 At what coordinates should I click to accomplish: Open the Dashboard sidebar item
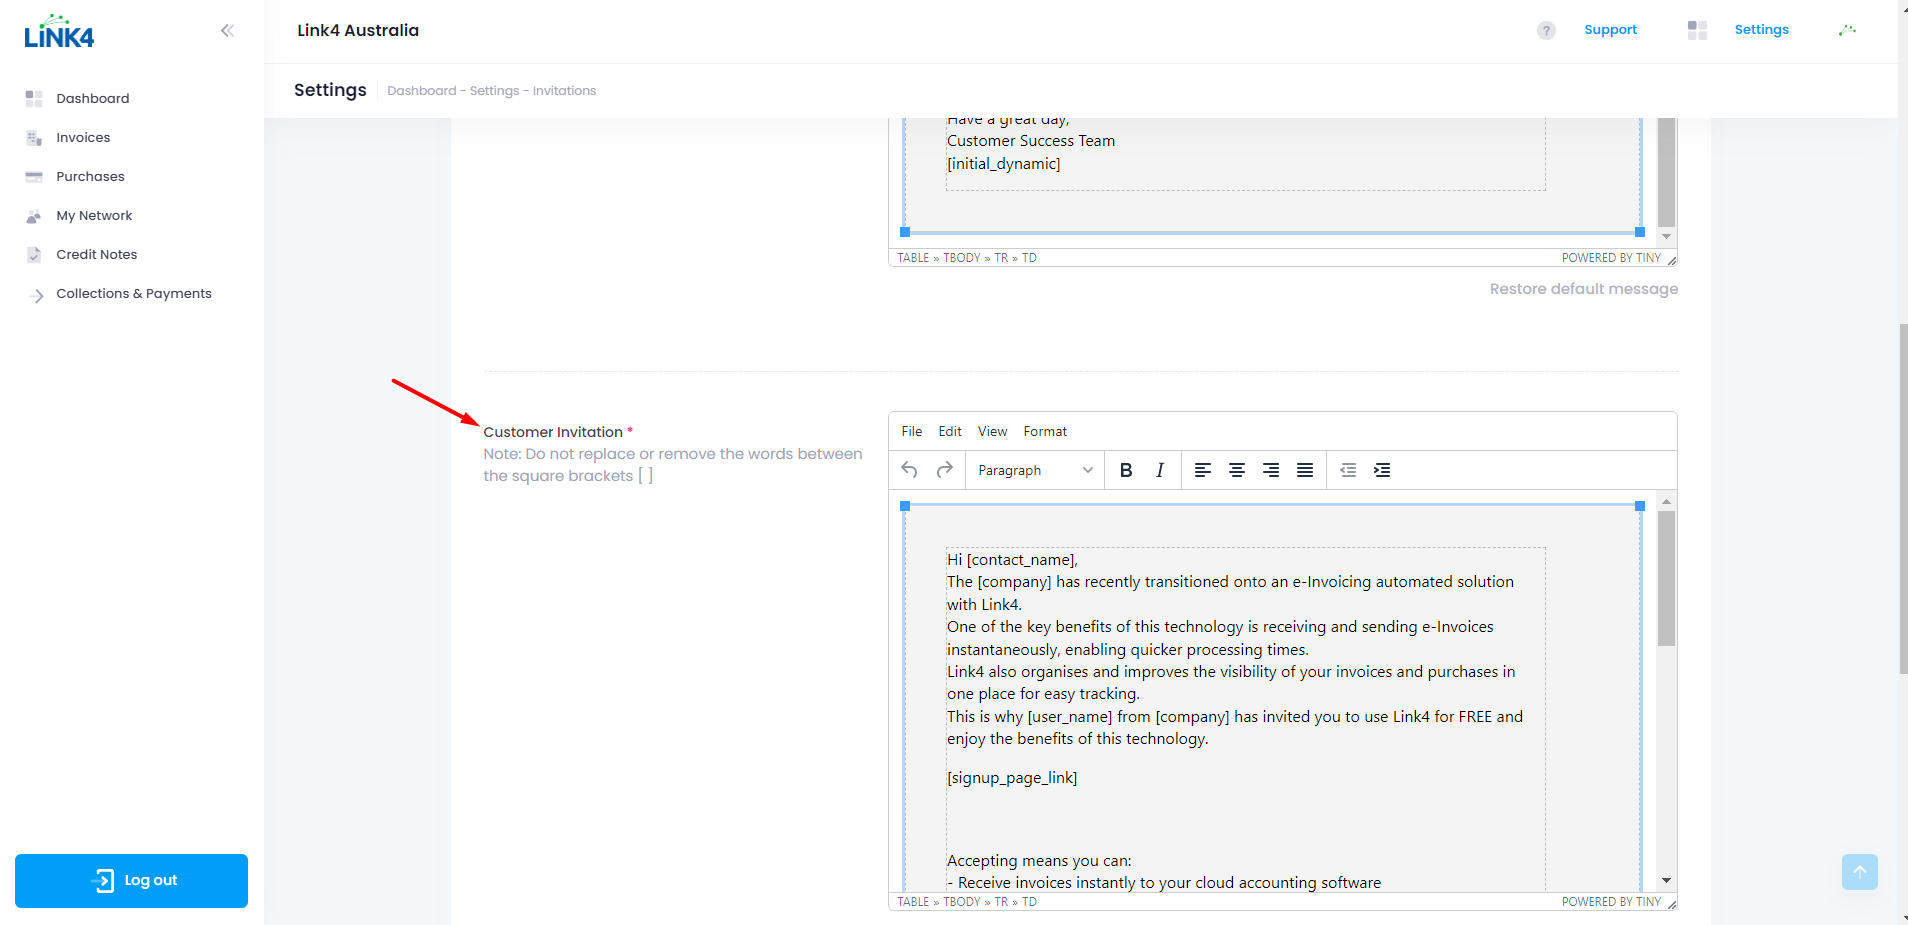pos(93,98)
